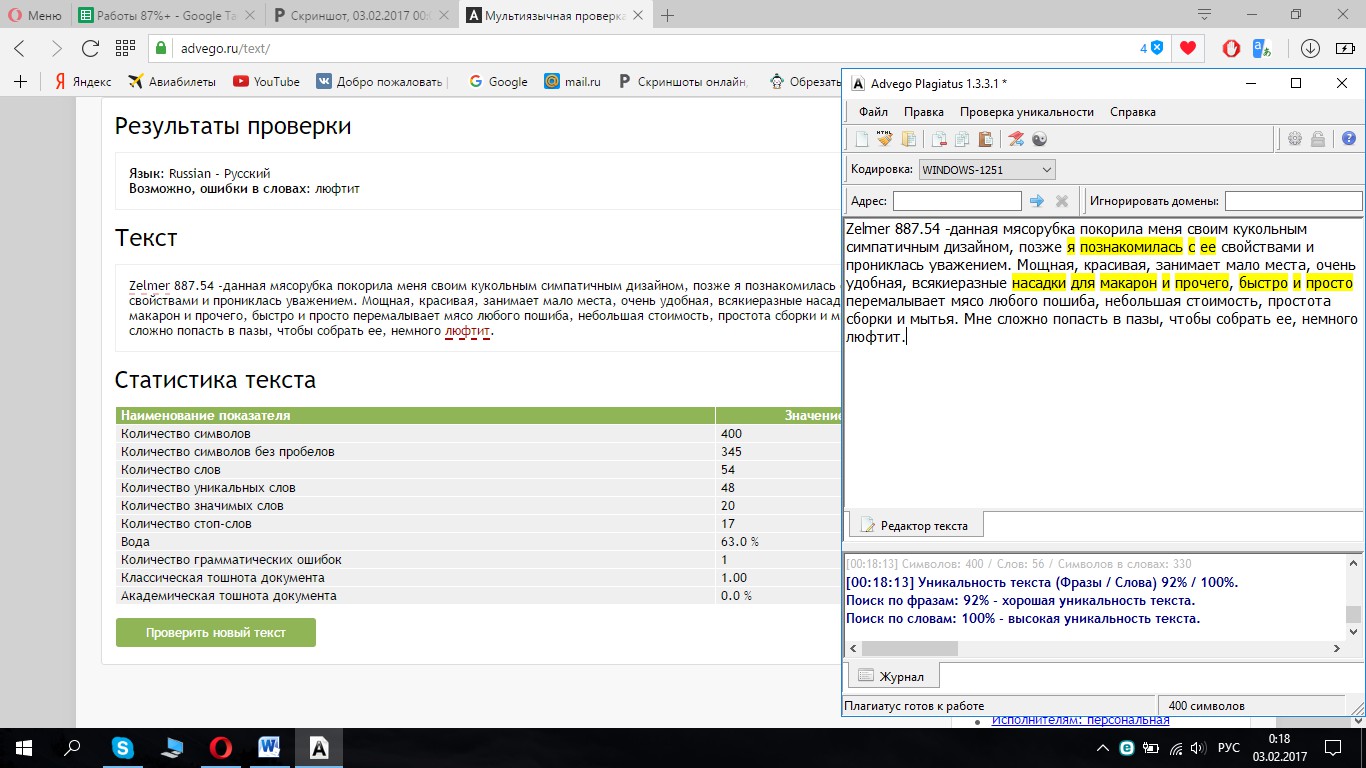Open the Яндекс bookmark
Screen dimensions: 1366x768
point(83,81)
